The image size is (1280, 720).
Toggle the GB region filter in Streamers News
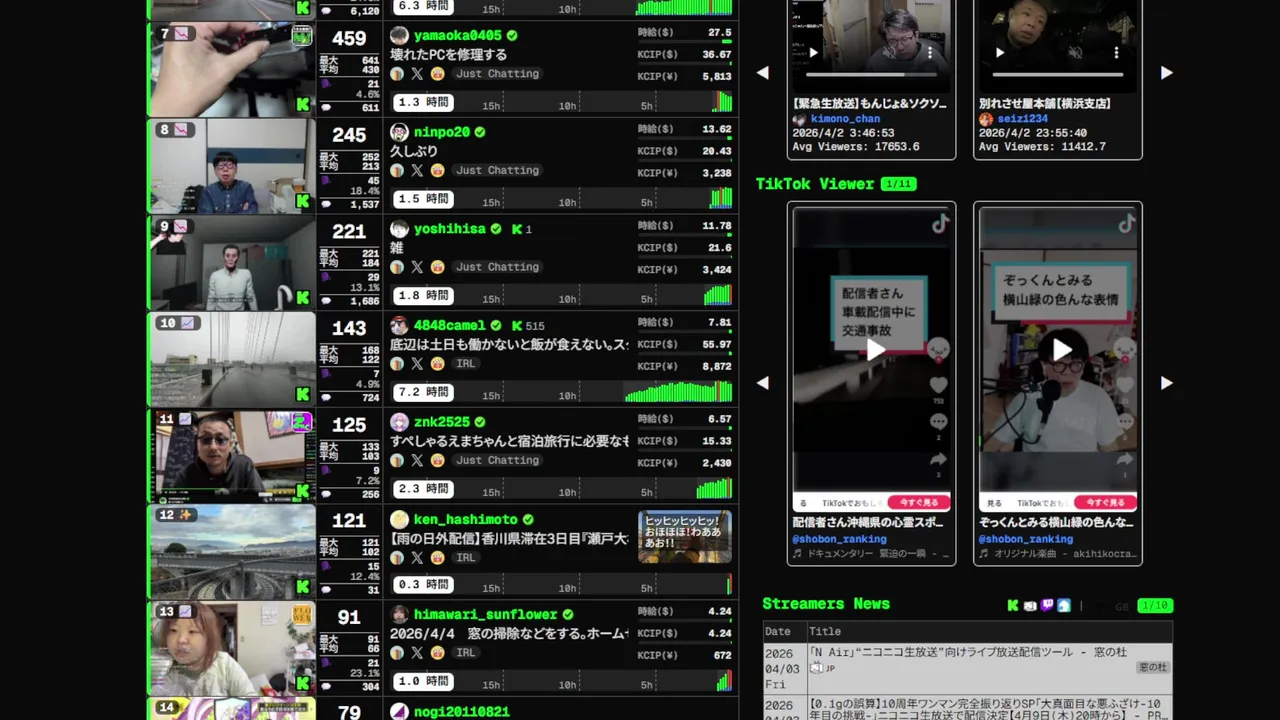point(1121,606)
